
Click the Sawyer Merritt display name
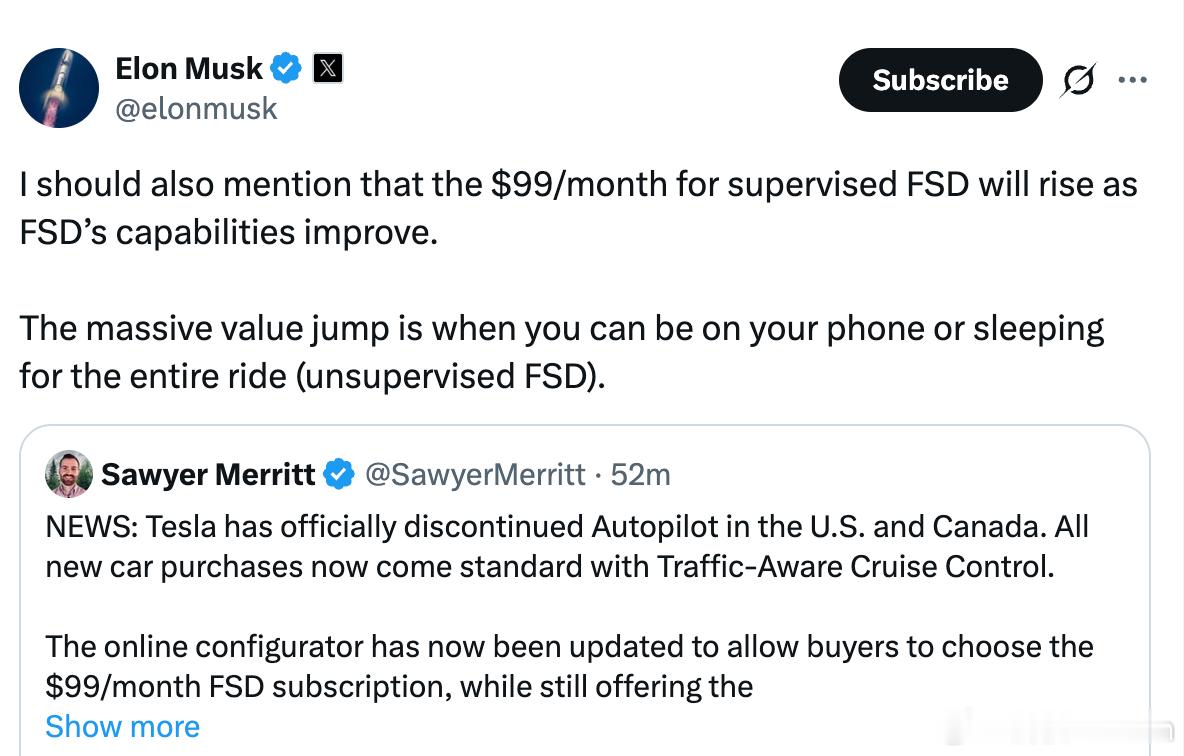coord(208,474)
